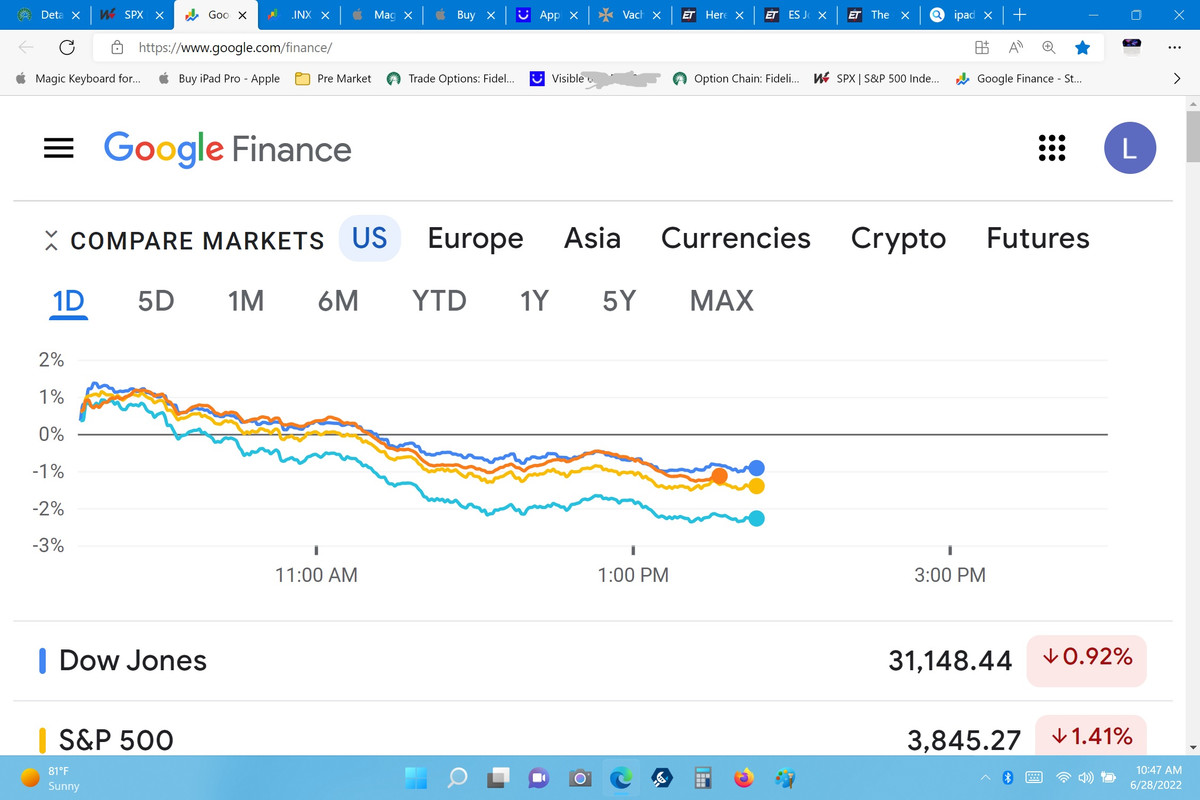Viewport: 1200px width, 800px height.
Task: Show more bookmarks with the overflow chevron
Action: (1176, 78)
